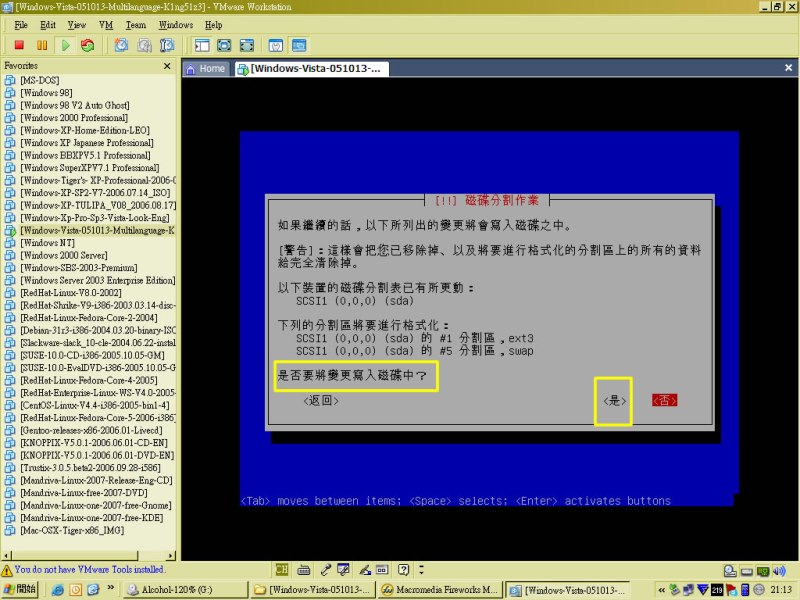Select [SUSE-10.0-CD-i386-2005.10.05-GM] favorite

92,355
